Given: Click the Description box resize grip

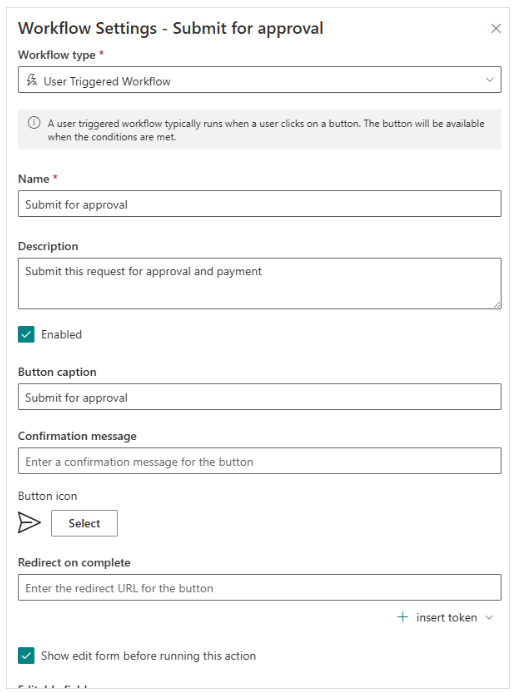Looking at the screenshot, I should [x=497, y=305].
